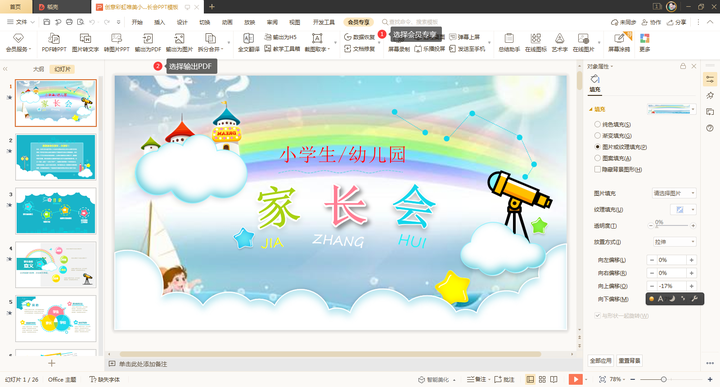Click the 输出为PDF ribbon button

click(x=148, y=42)
